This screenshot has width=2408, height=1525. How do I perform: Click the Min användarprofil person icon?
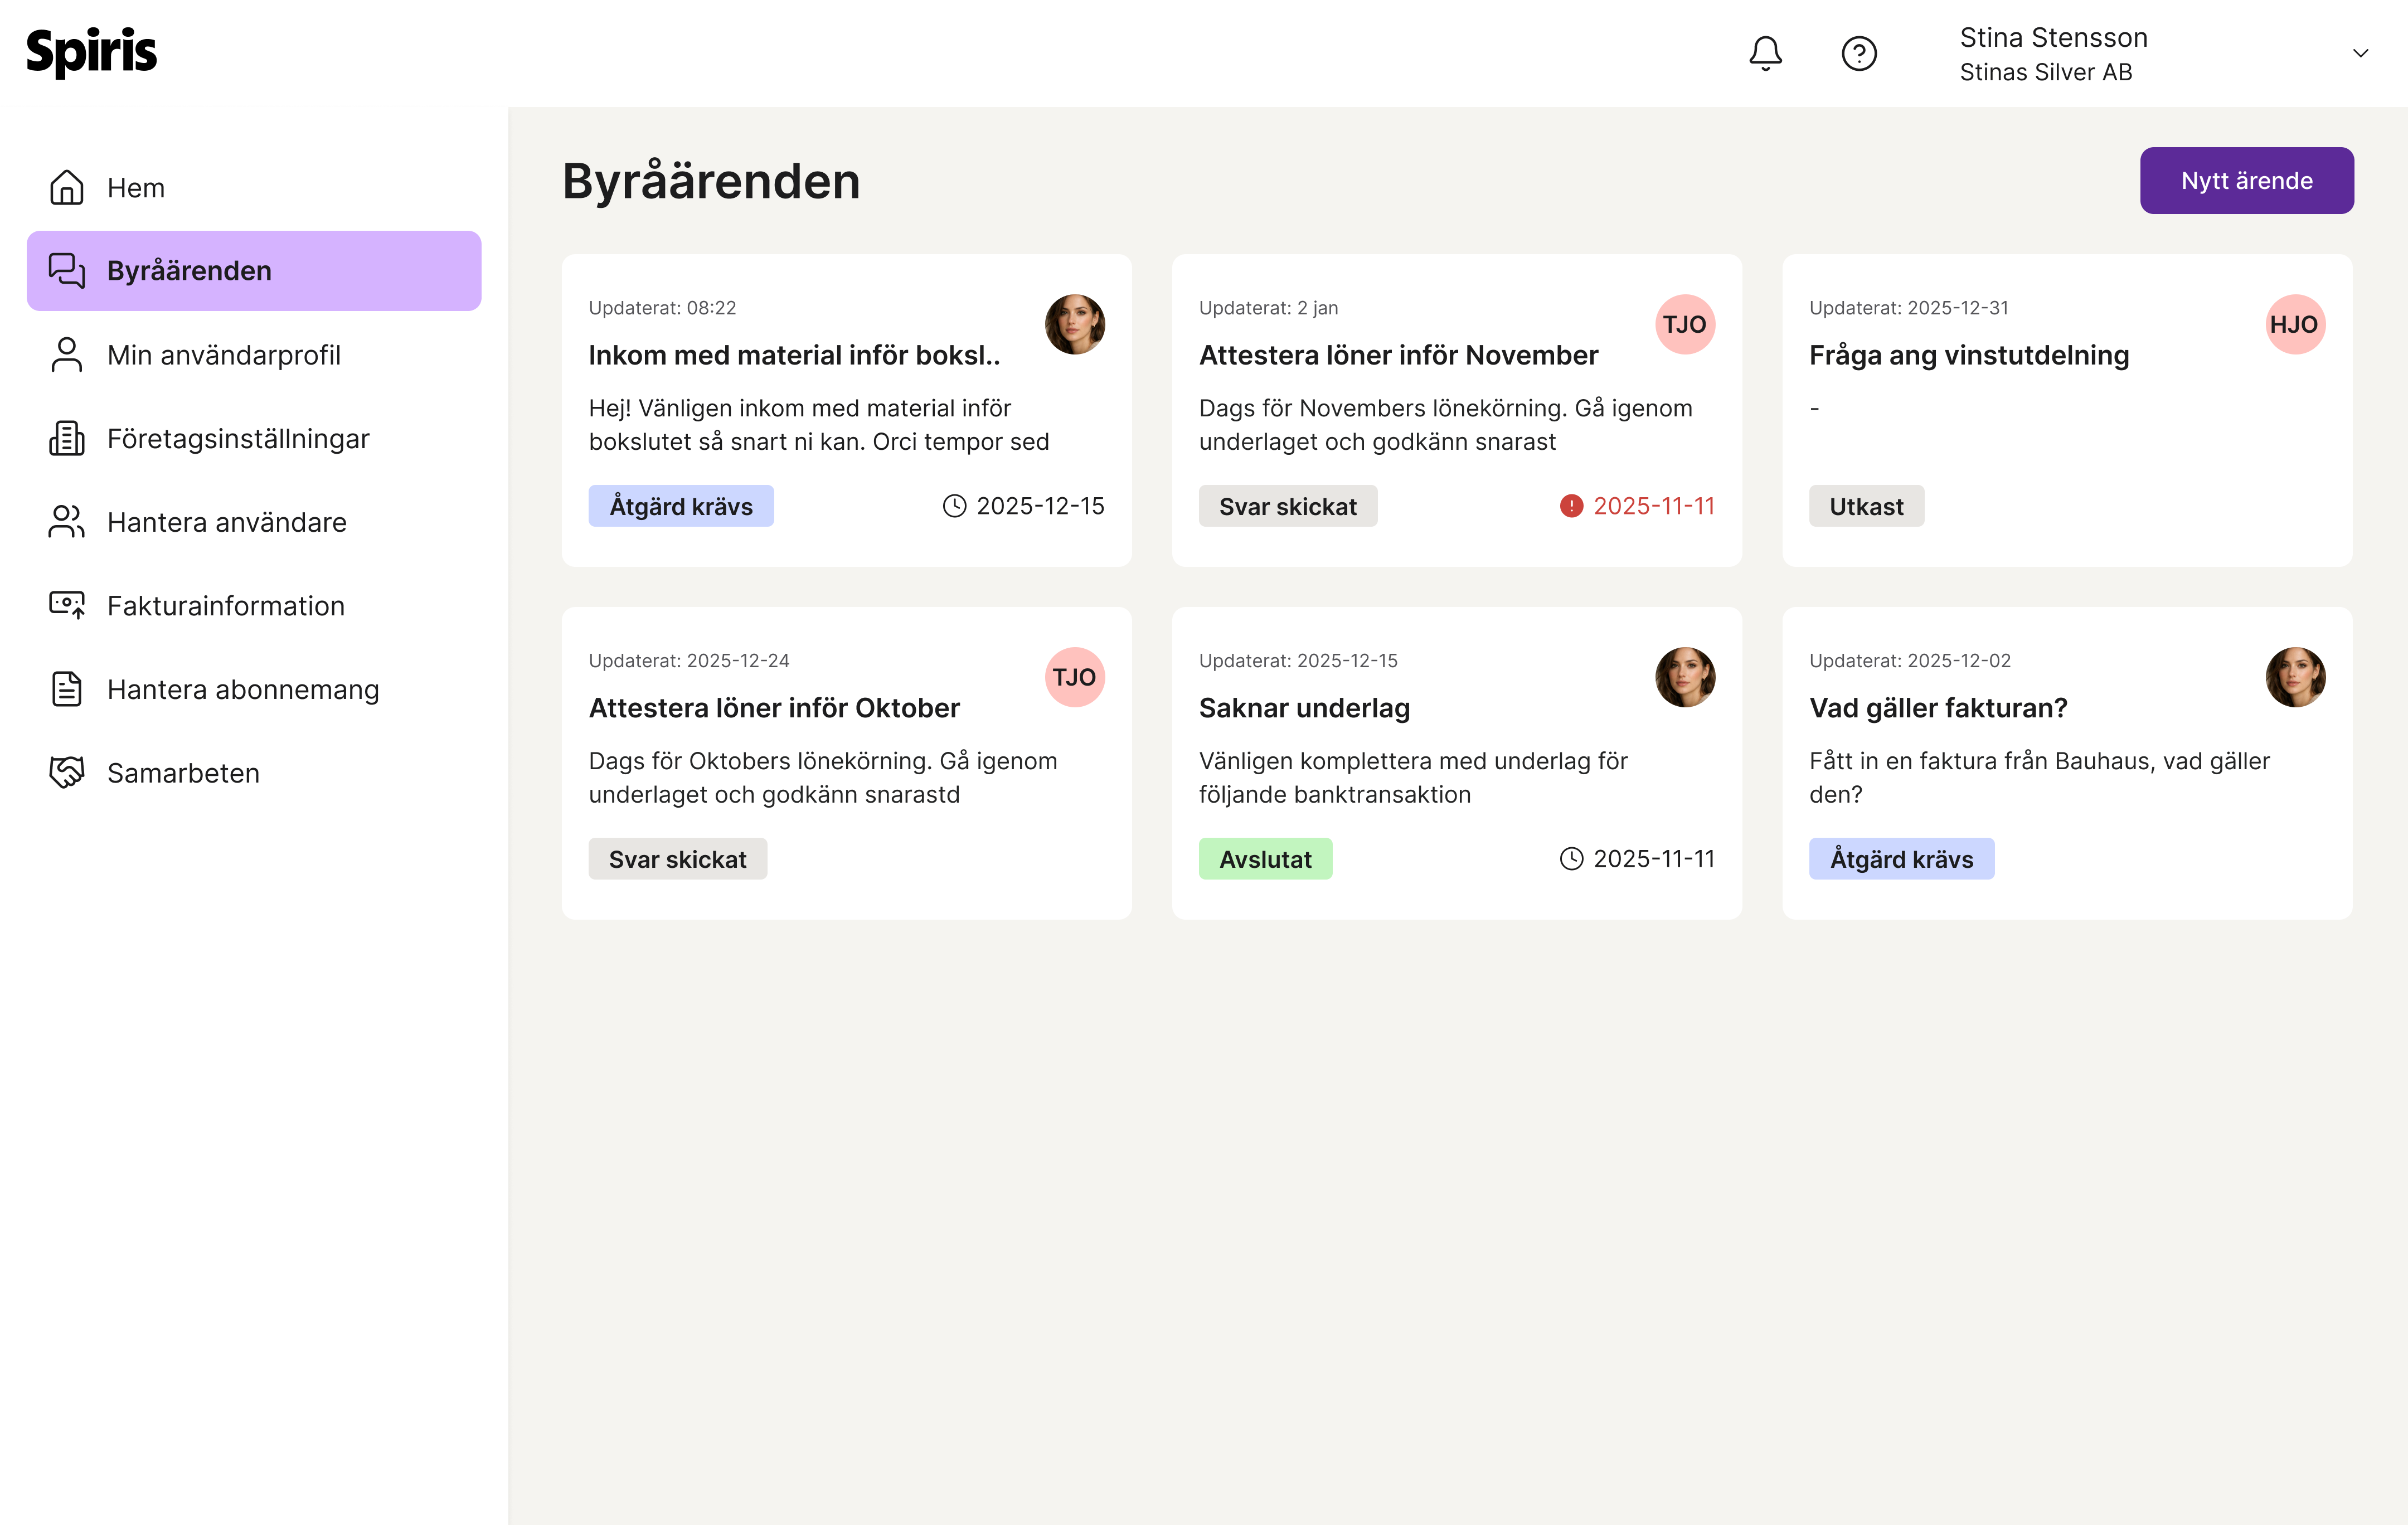point(67,355)
